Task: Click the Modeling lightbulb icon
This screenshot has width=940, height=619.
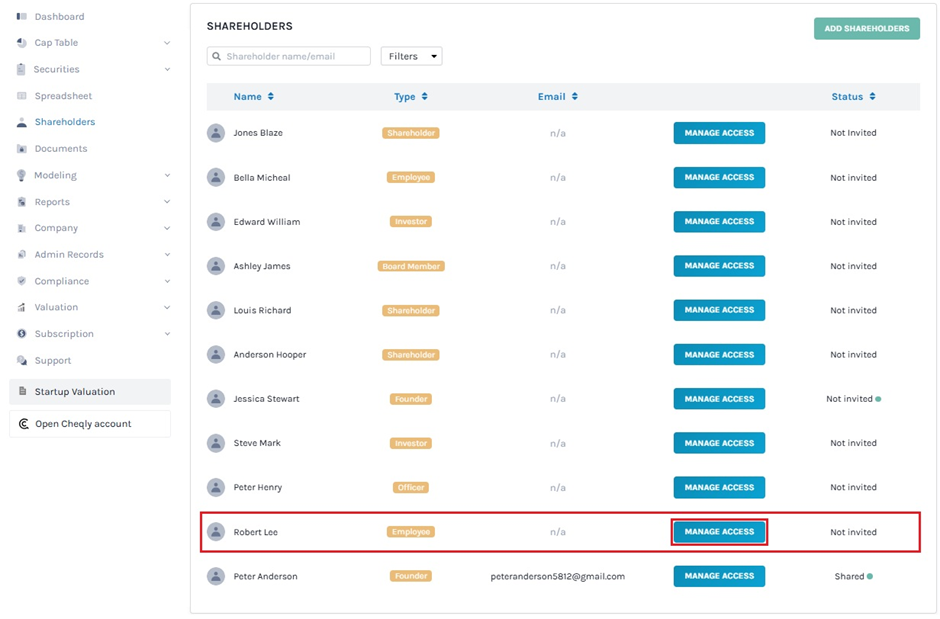Action: (22, 175)
